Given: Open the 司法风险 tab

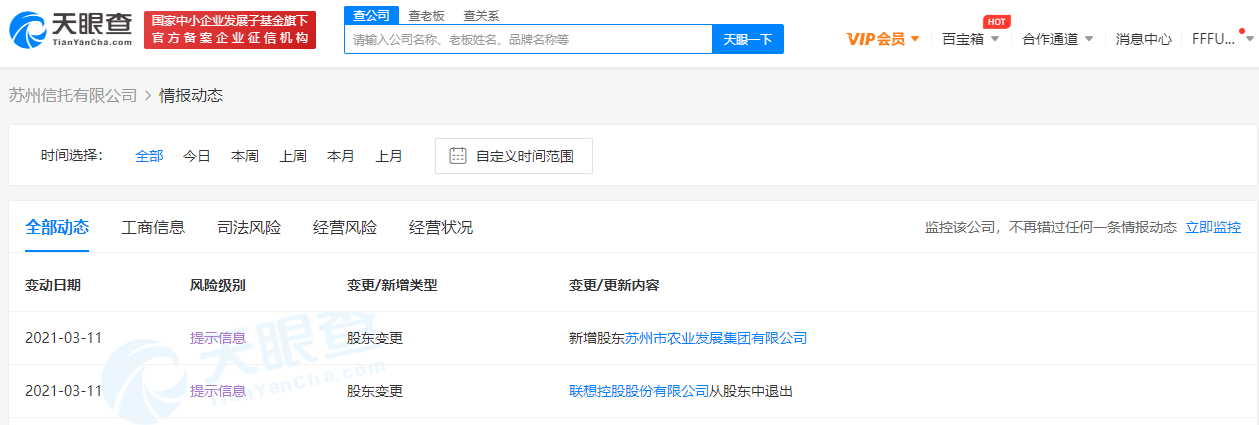Looking at the screenshot, I should [x=249, y=227].
